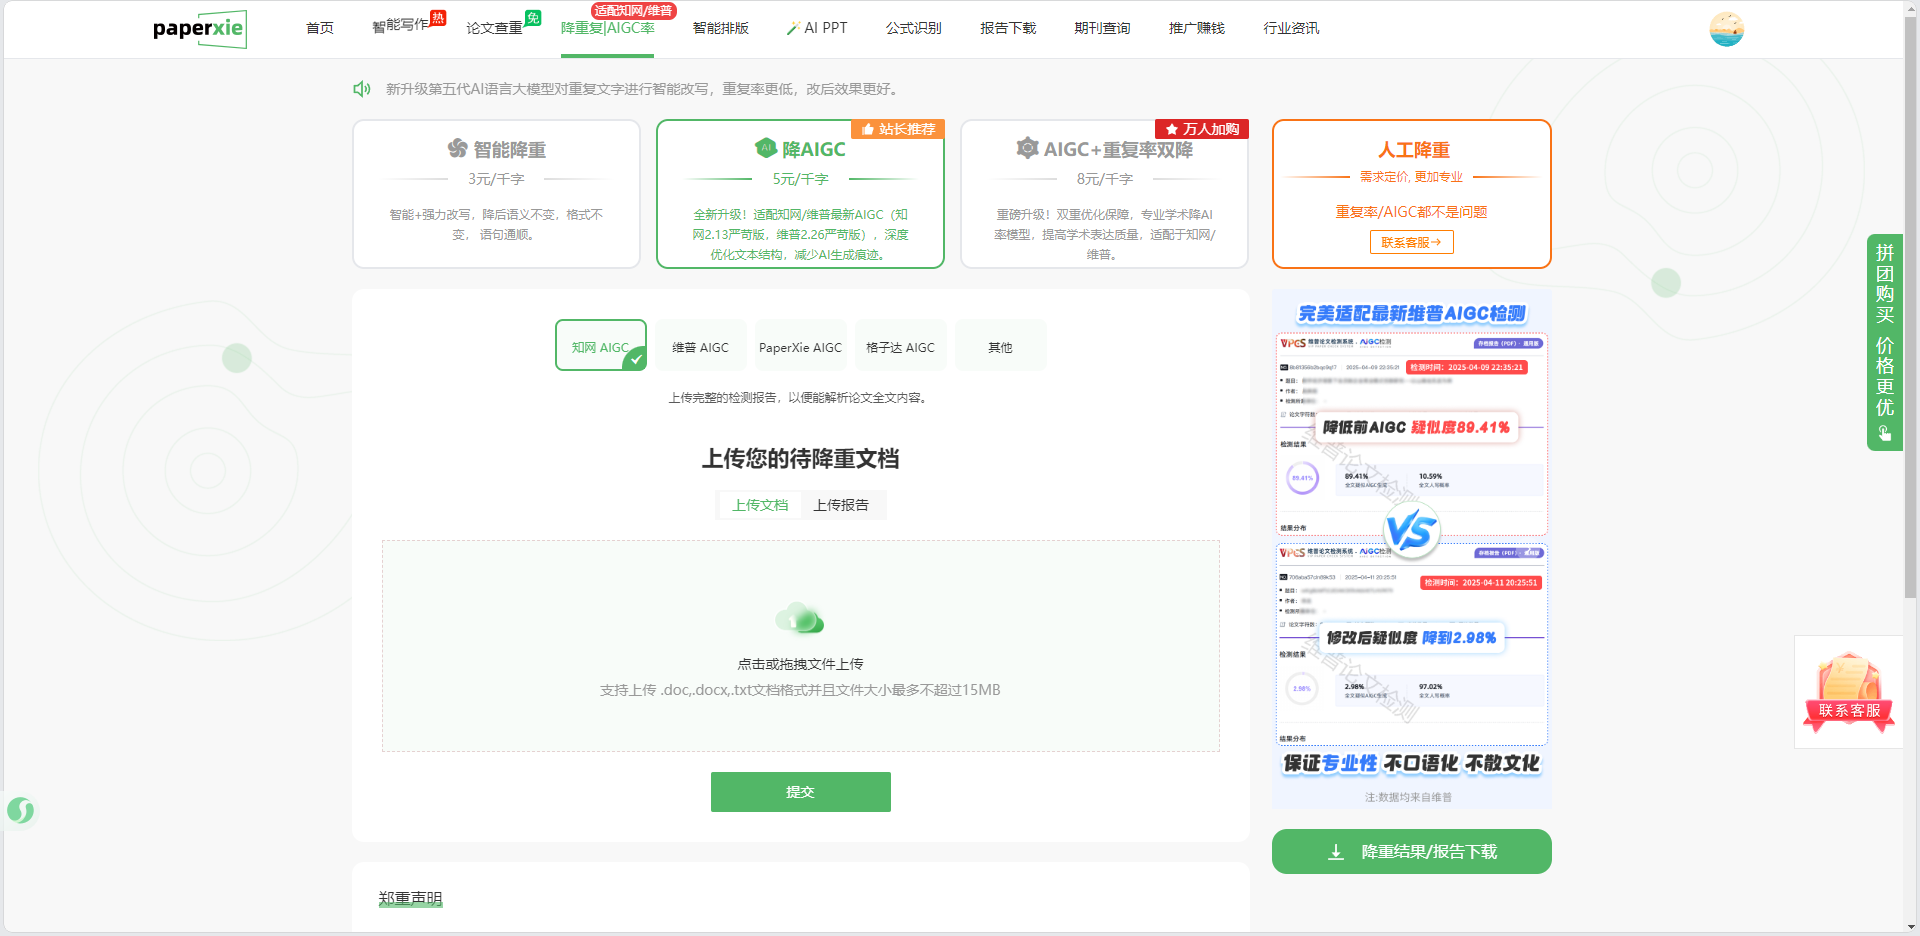Open 论文查重 menu item
This screenshot has width=1920, height=936.
[494, 28]
